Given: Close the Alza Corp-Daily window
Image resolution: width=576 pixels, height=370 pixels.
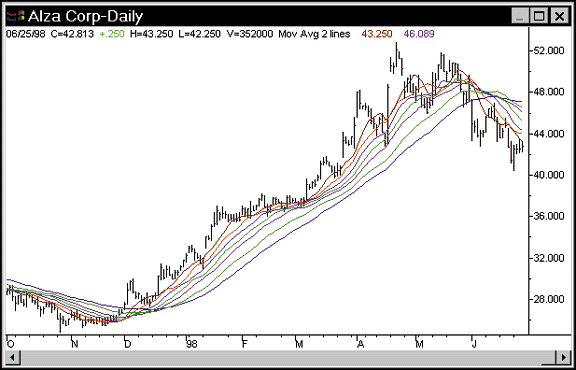Looking at the screenshot, I should tap(559, 16).
